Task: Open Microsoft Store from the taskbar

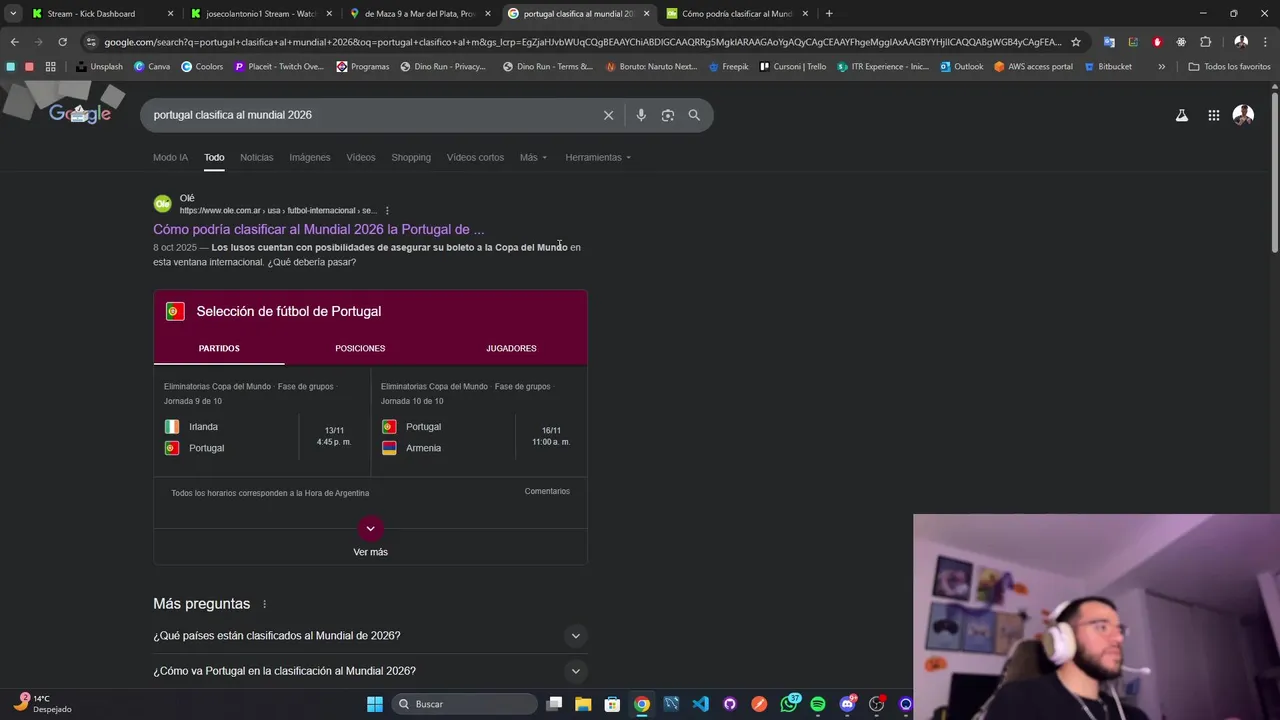Action: click(x=612, y=704)
